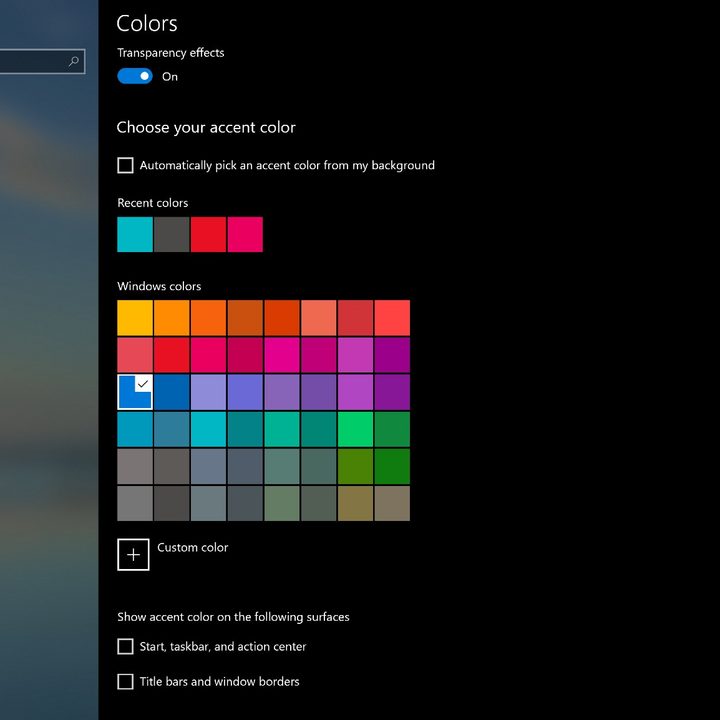Select the camouflage tan swatch ending last row

392,503
